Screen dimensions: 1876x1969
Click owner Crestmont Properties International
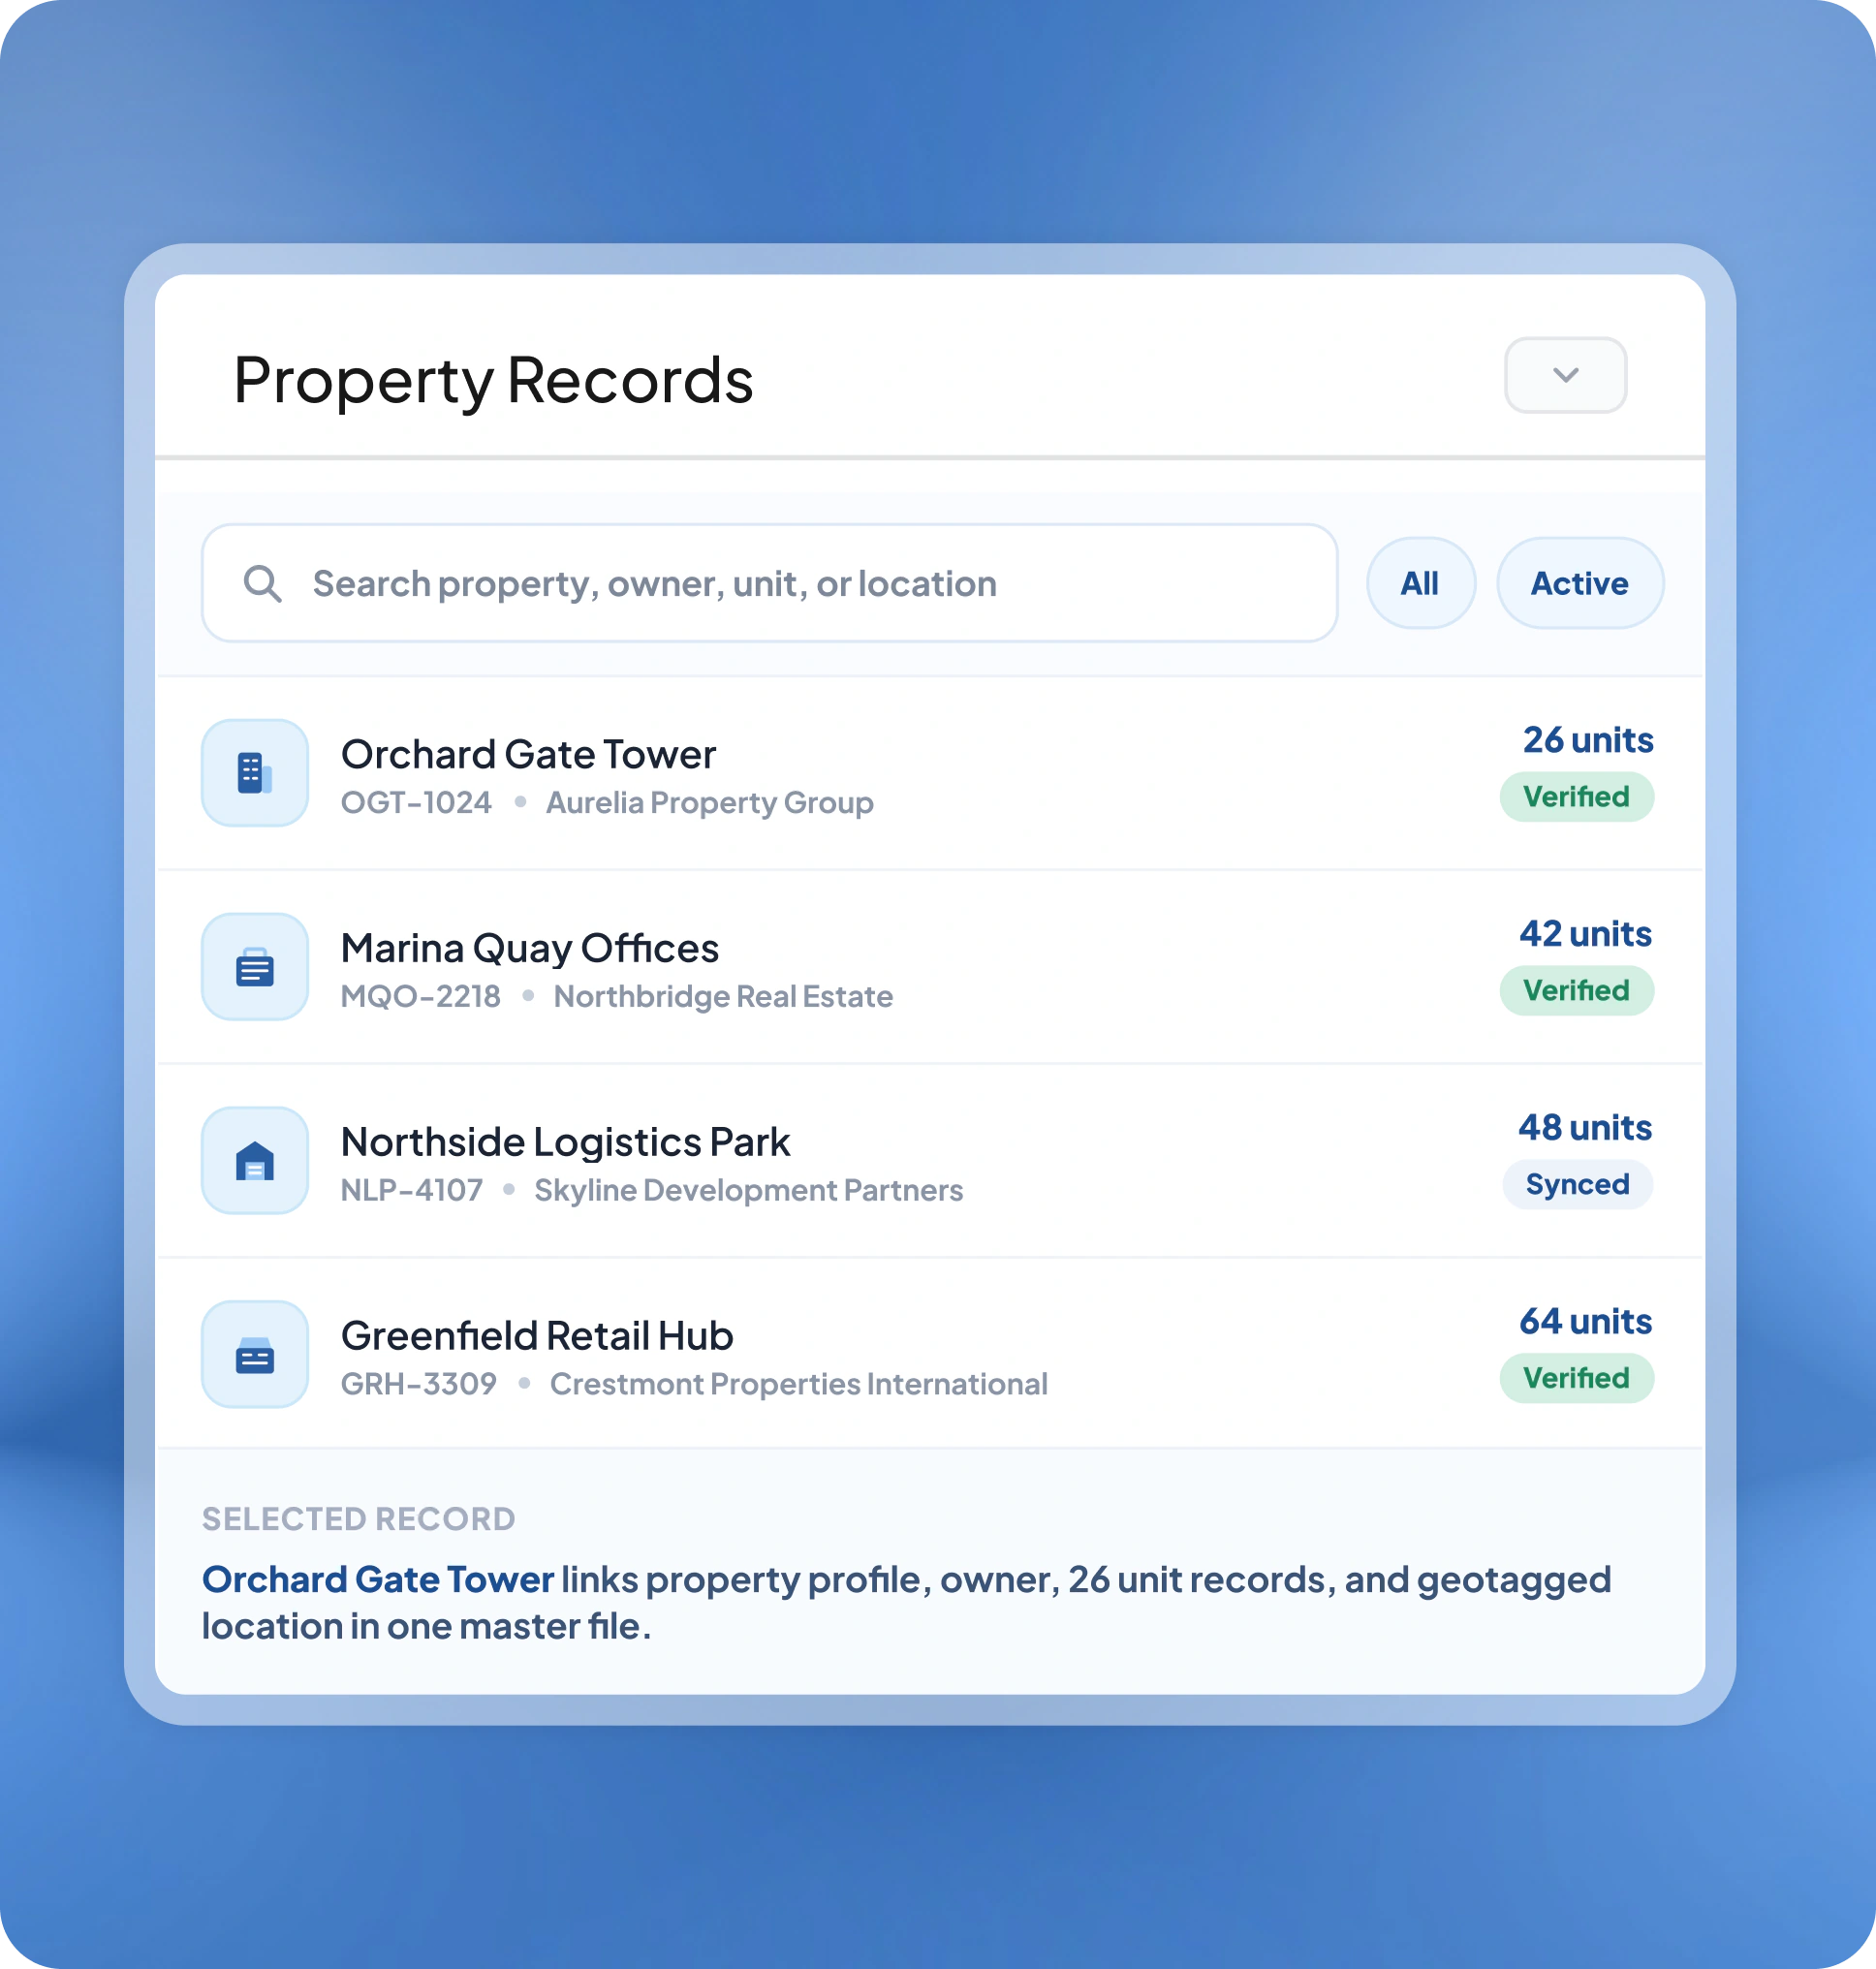(798, 1384)
